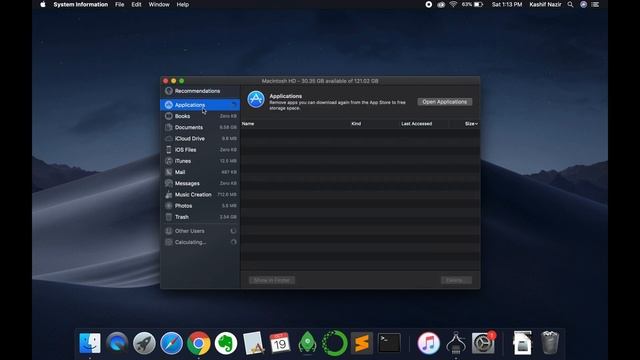Open the Photos storage category
The width and height of the screenshot is (640, 360).
200,206
